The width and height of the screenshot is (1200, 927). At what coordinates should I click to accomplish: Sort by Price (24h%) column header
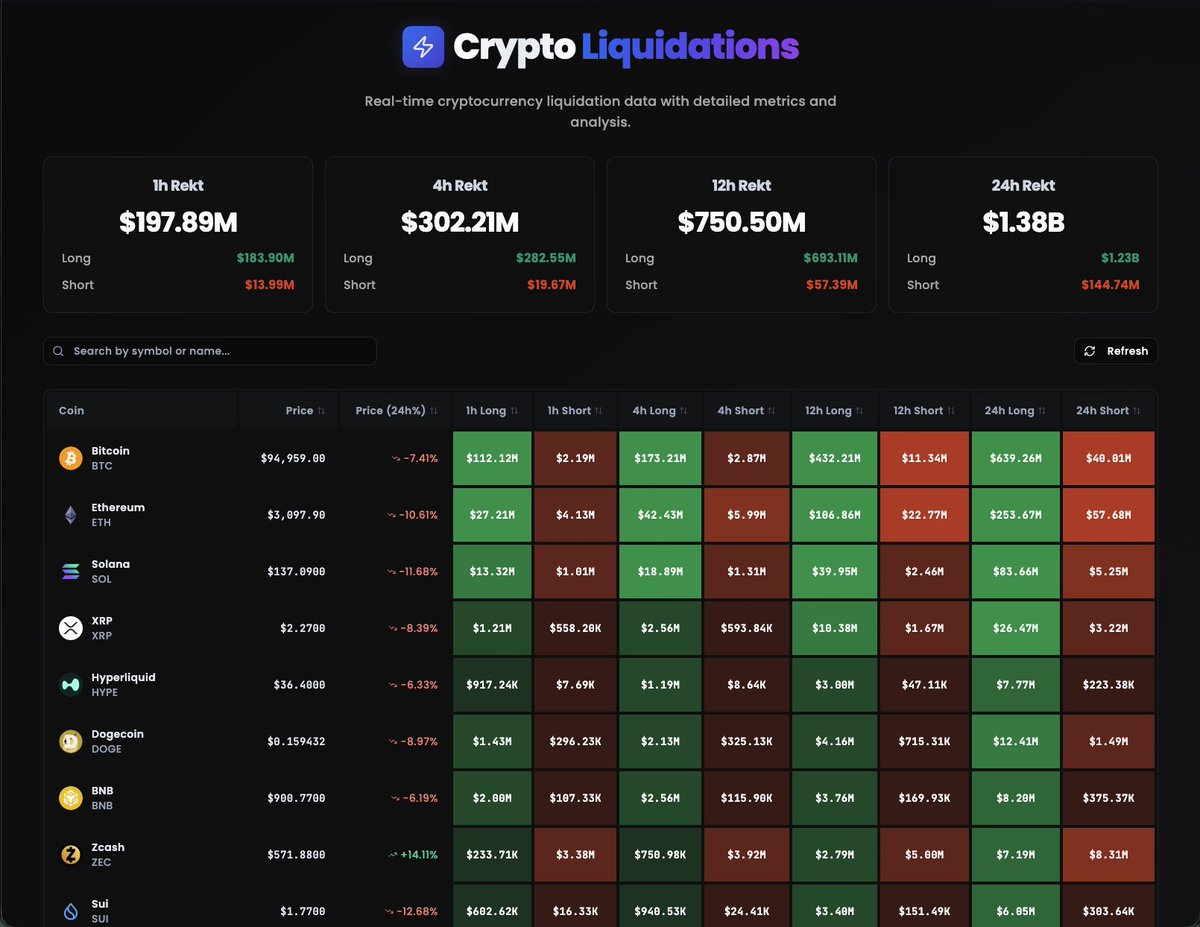coord(395,410)
